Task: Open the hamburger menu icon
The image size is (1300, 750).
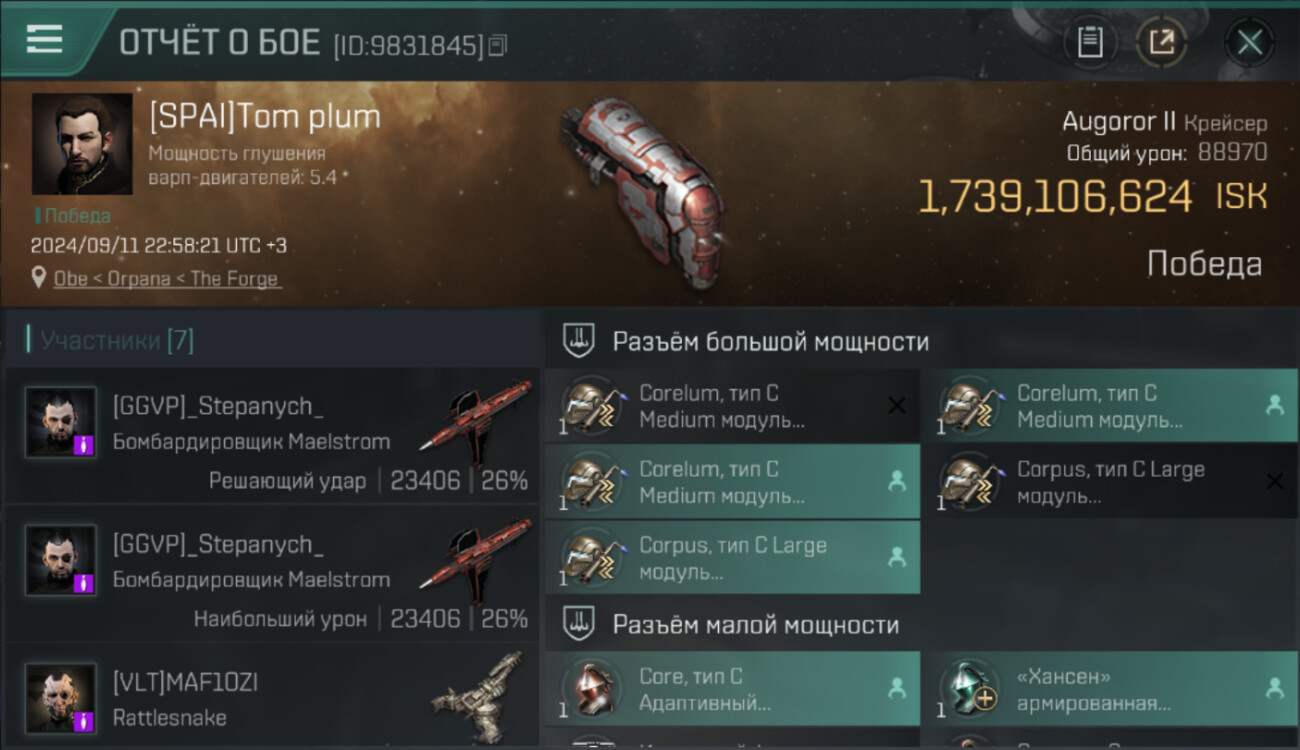Action: 45,39
